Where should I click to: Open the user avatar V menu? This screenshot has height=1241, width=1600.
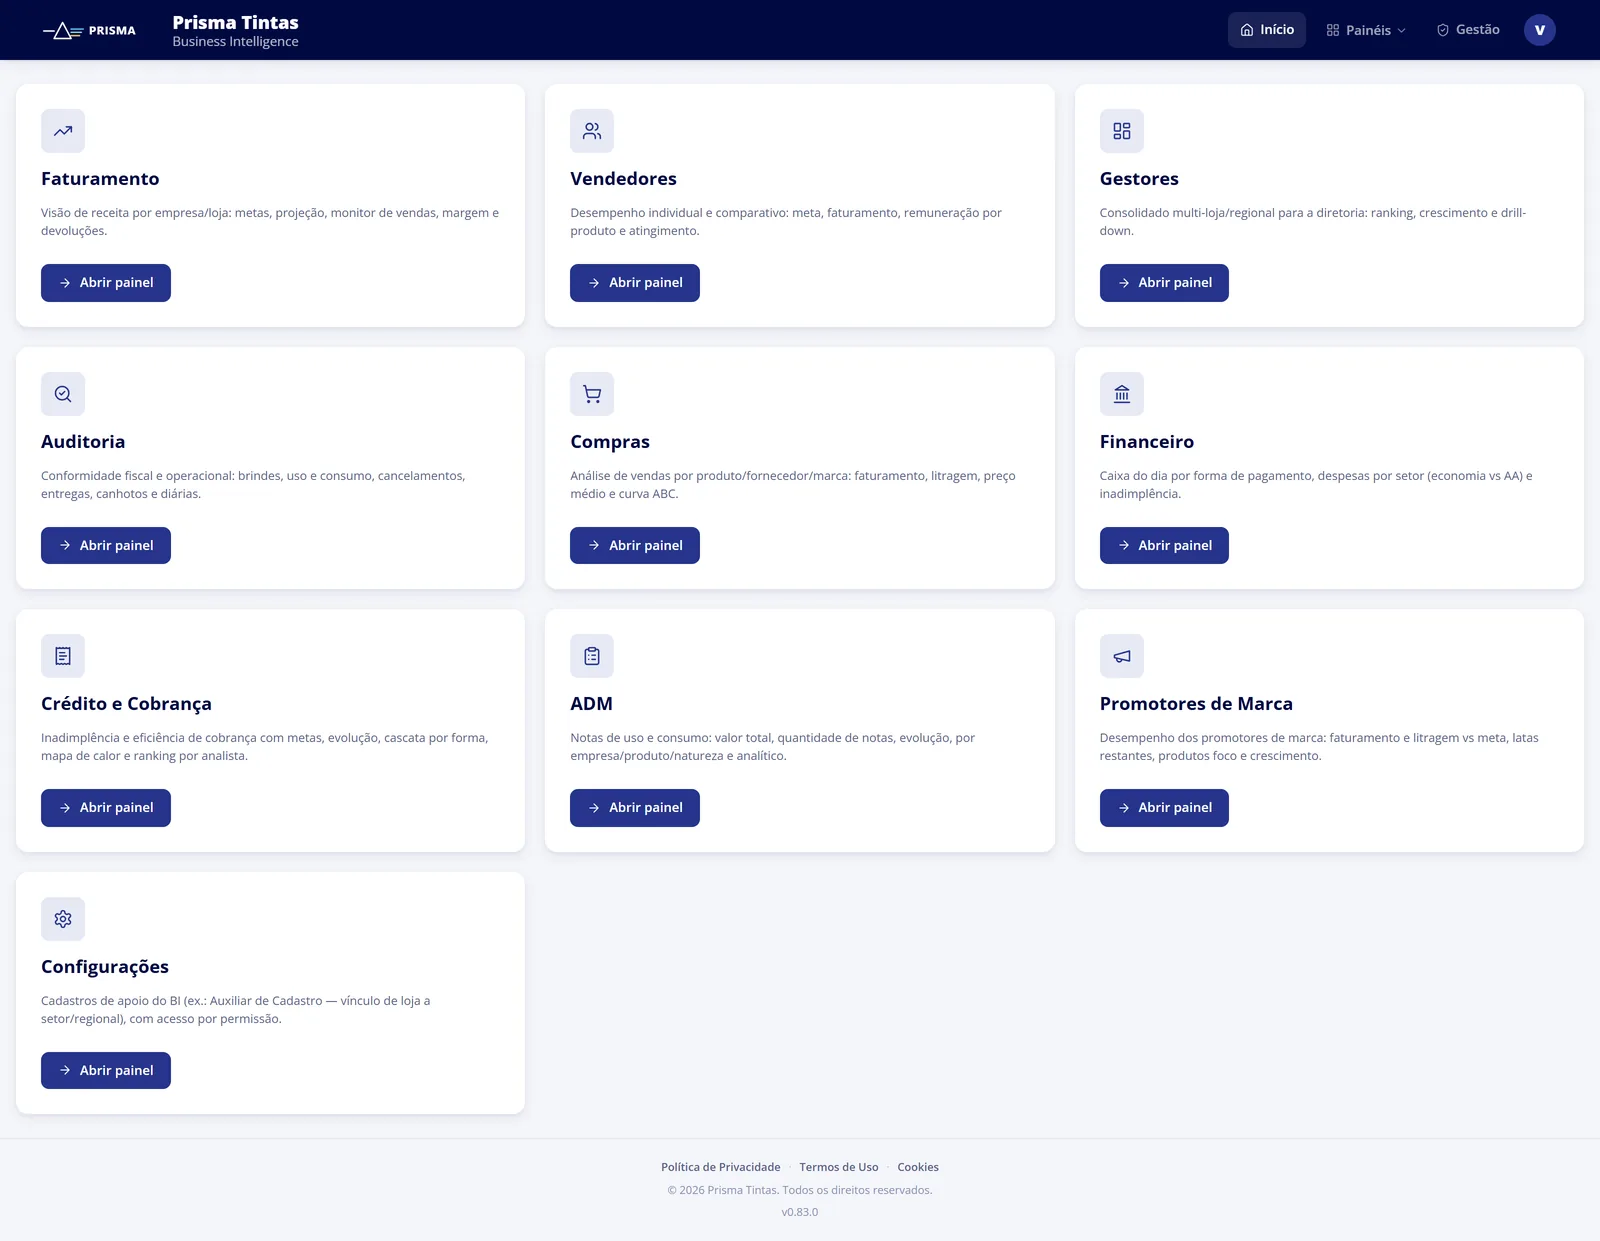(x=1540, y=30)
